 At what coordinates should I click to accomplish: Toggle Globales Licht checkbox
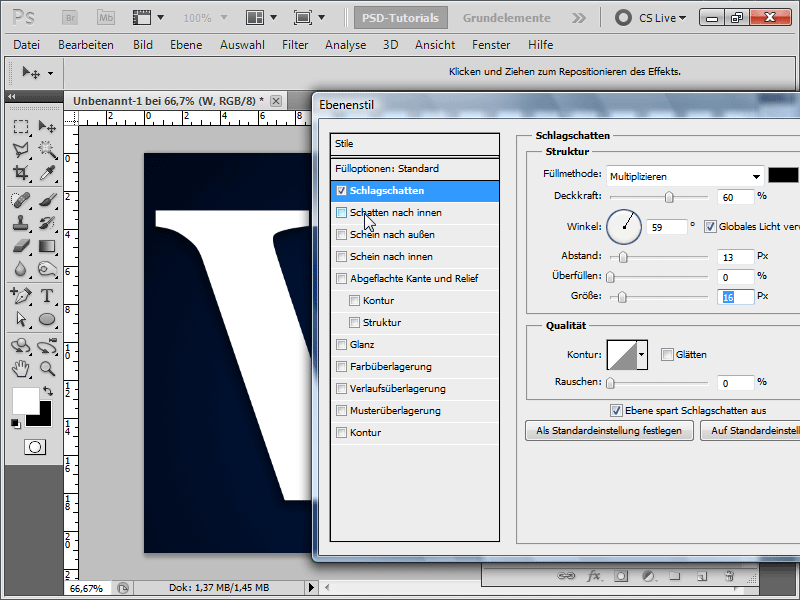(x=710, y=227)
